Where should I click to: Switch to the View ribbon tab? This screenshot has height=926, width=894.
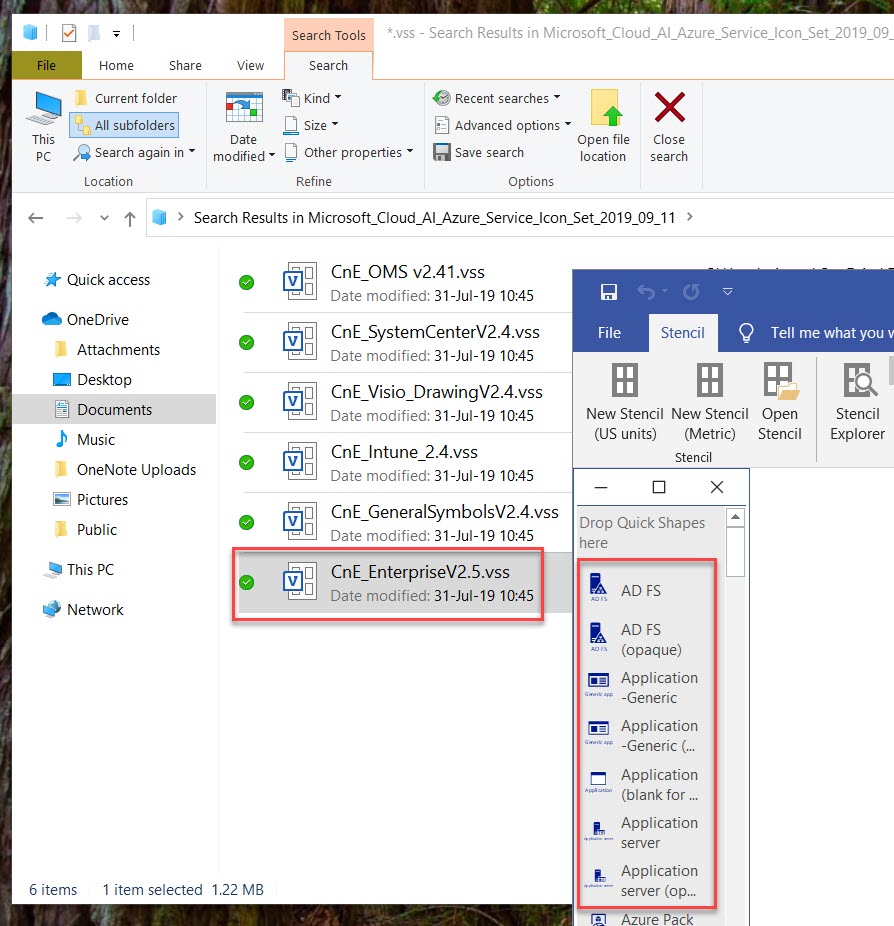tap(250, 65)
